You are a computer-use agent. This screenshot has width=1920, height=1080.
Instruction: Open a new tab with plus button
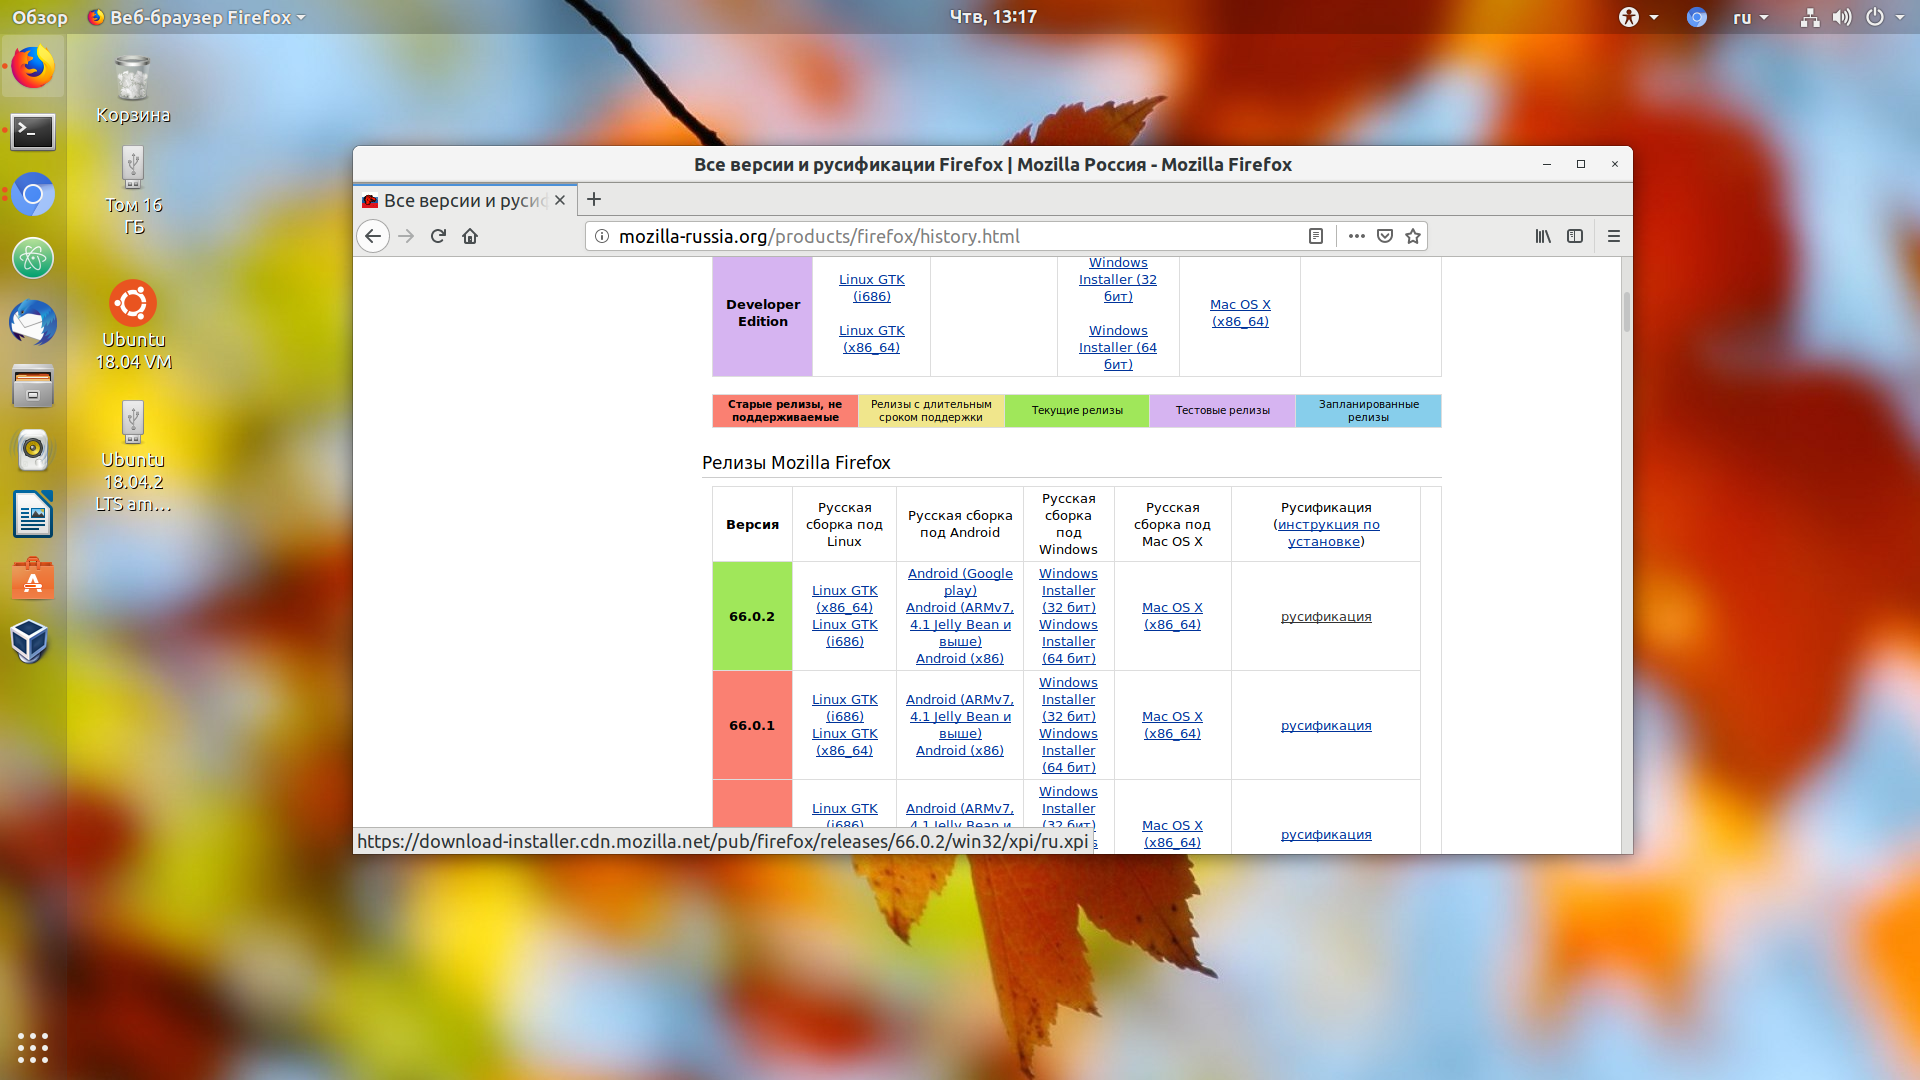coord(594,199)
